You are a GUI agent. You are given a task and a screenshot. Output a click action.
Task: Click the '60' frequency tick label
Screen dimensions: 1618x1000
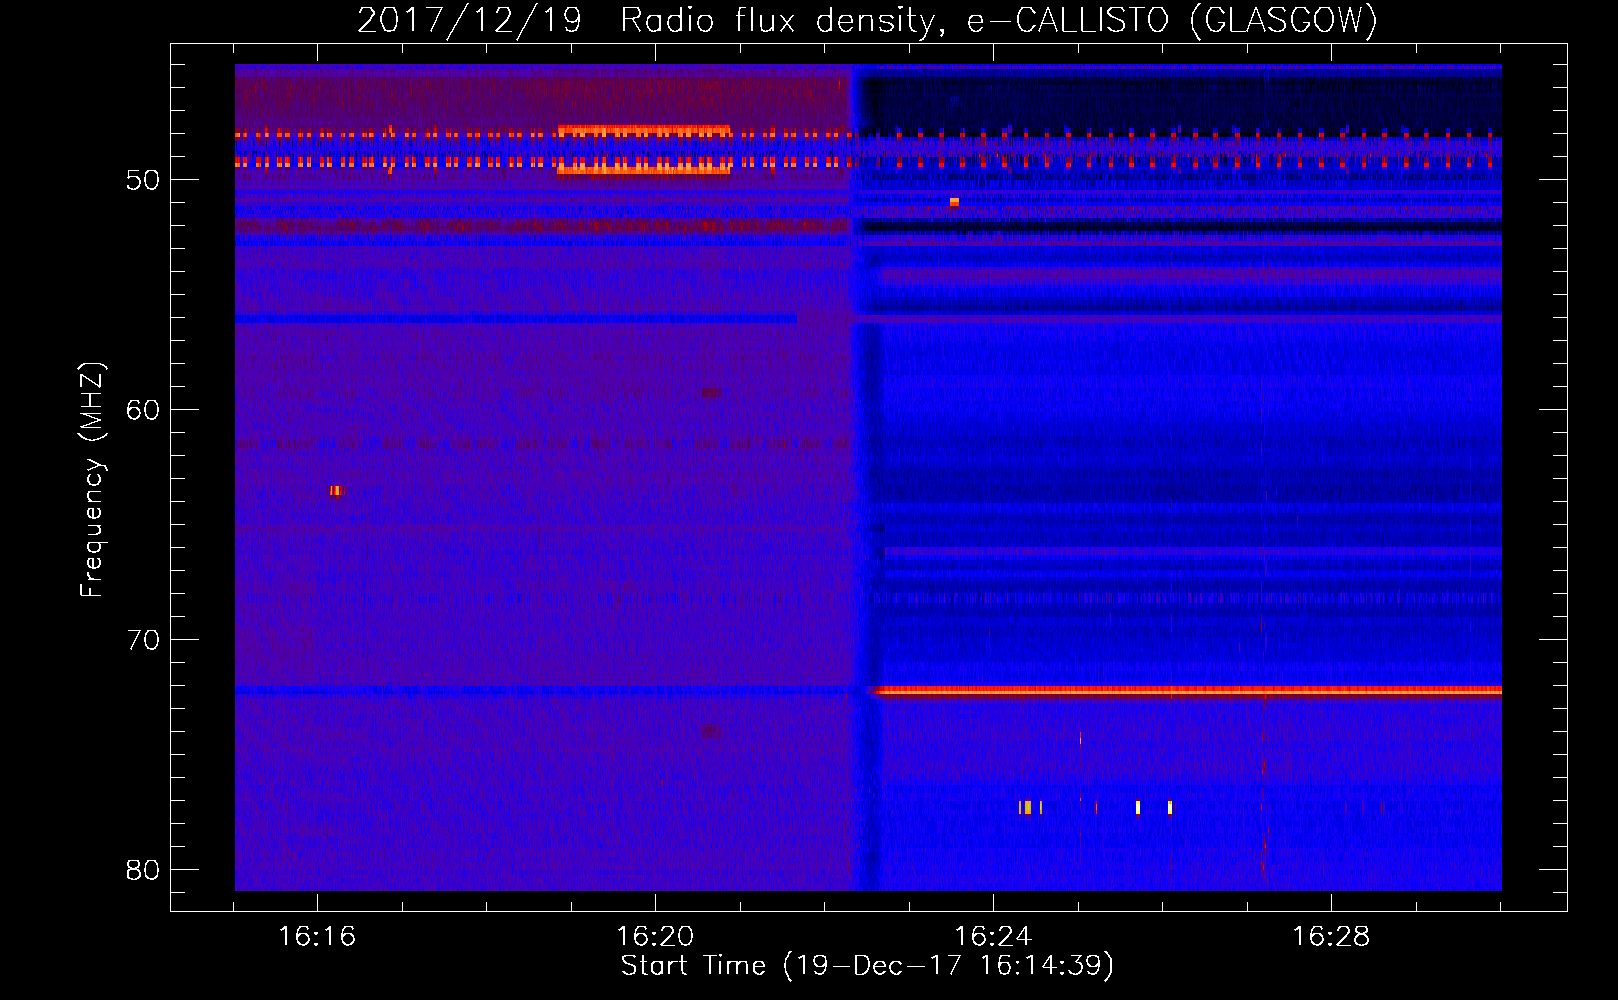(x=143, y=410)
